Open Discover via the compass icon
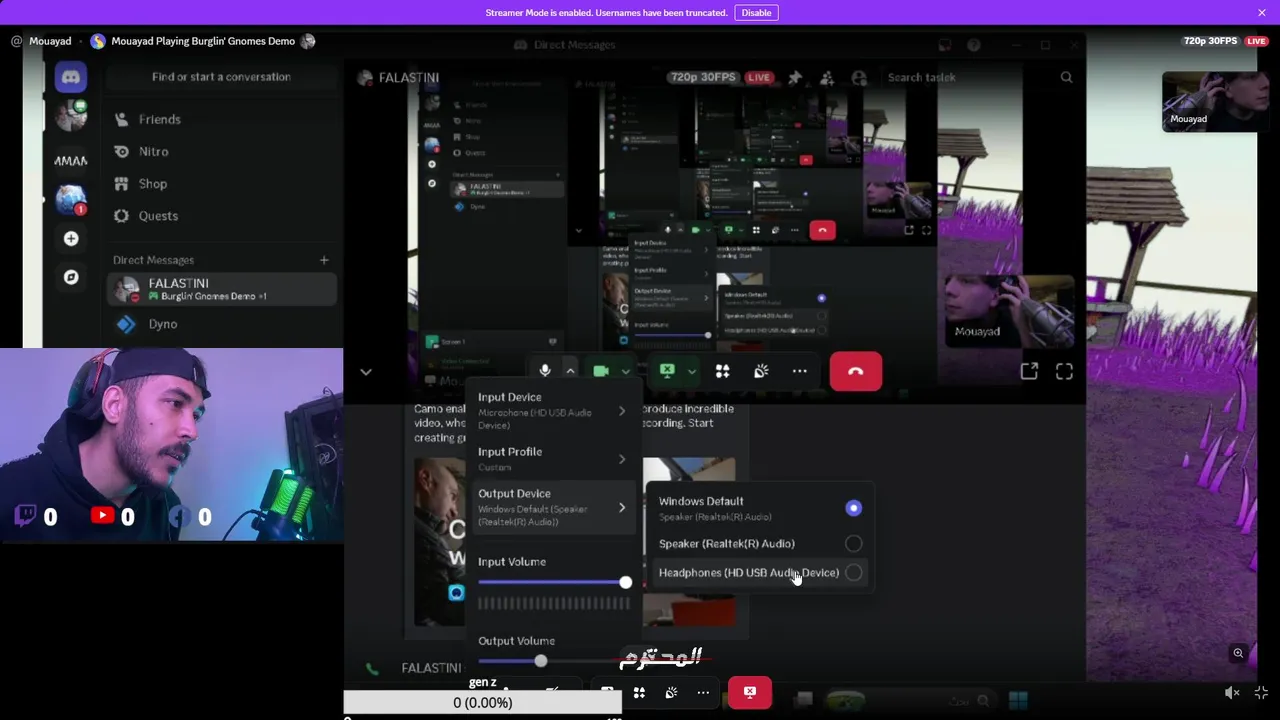 click(x=71, y=277)
